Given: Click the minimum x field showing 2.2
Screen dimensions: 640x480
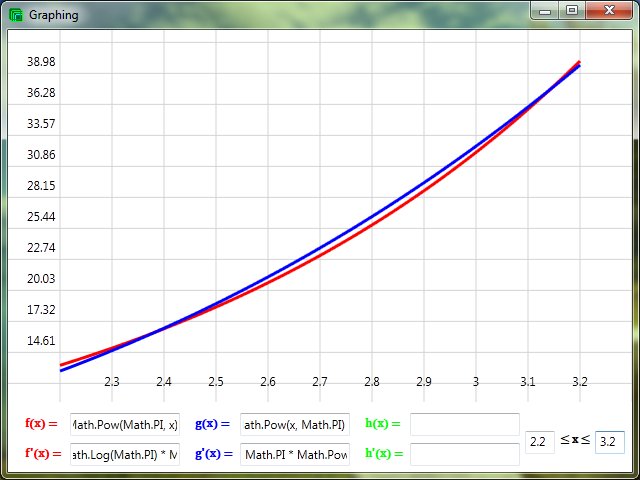Looking at the screenshot, I should [539, 441].
